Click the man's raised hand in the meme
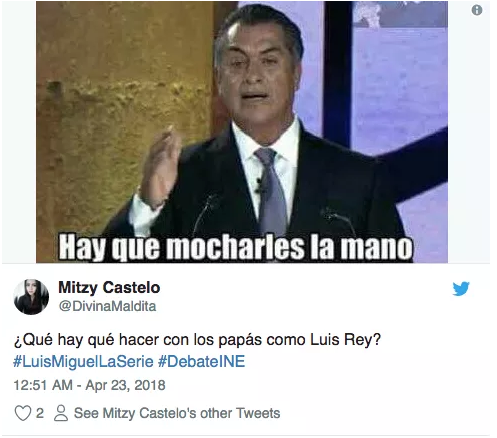Image resolution: width=497 pixels, height=438 pixels. (161, 167)
